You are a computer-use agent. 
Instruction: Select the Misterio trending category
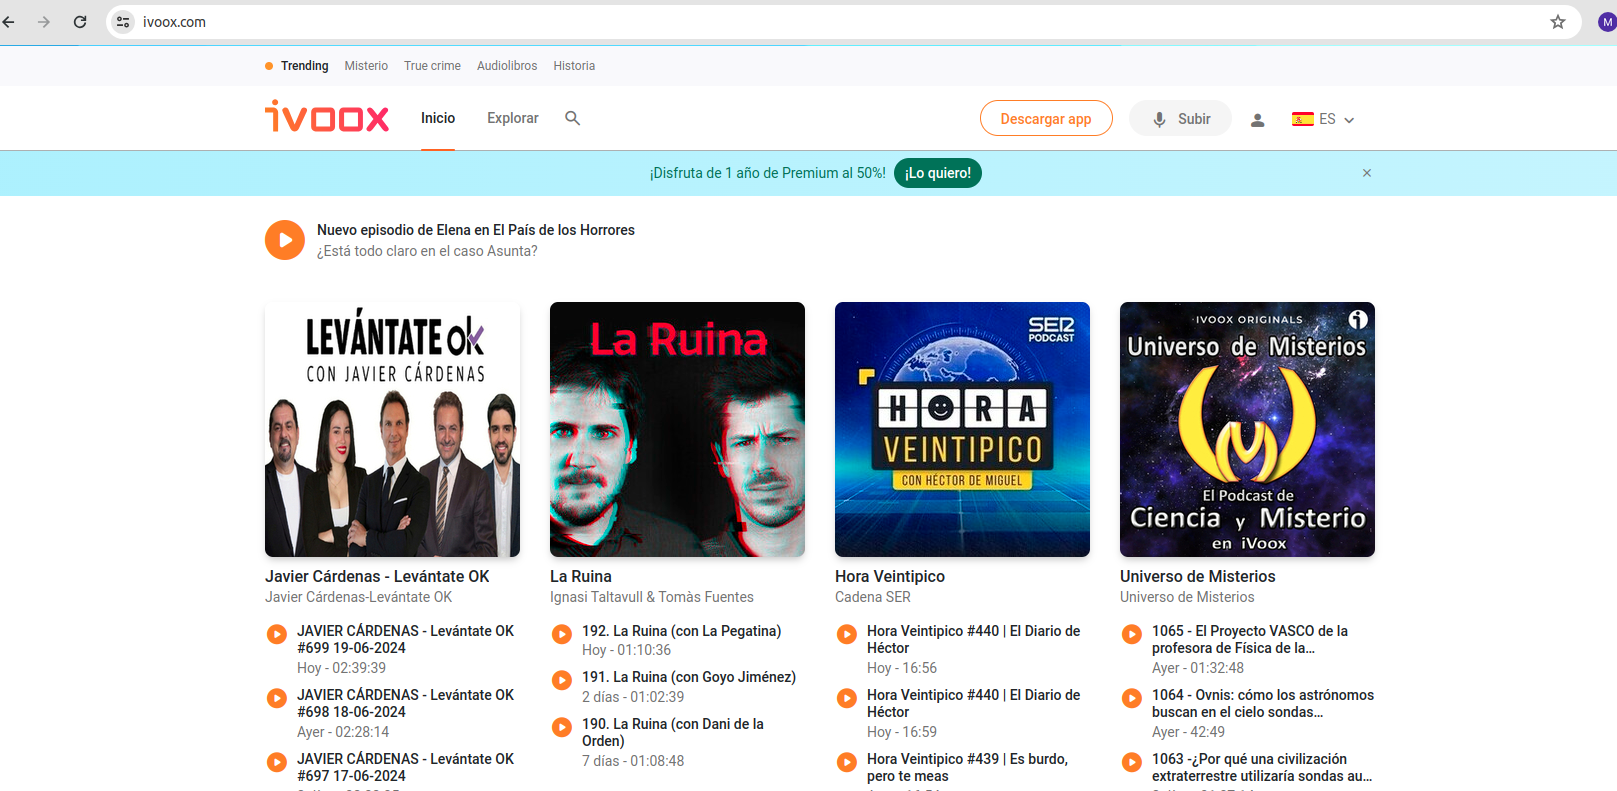pos(366,66)
